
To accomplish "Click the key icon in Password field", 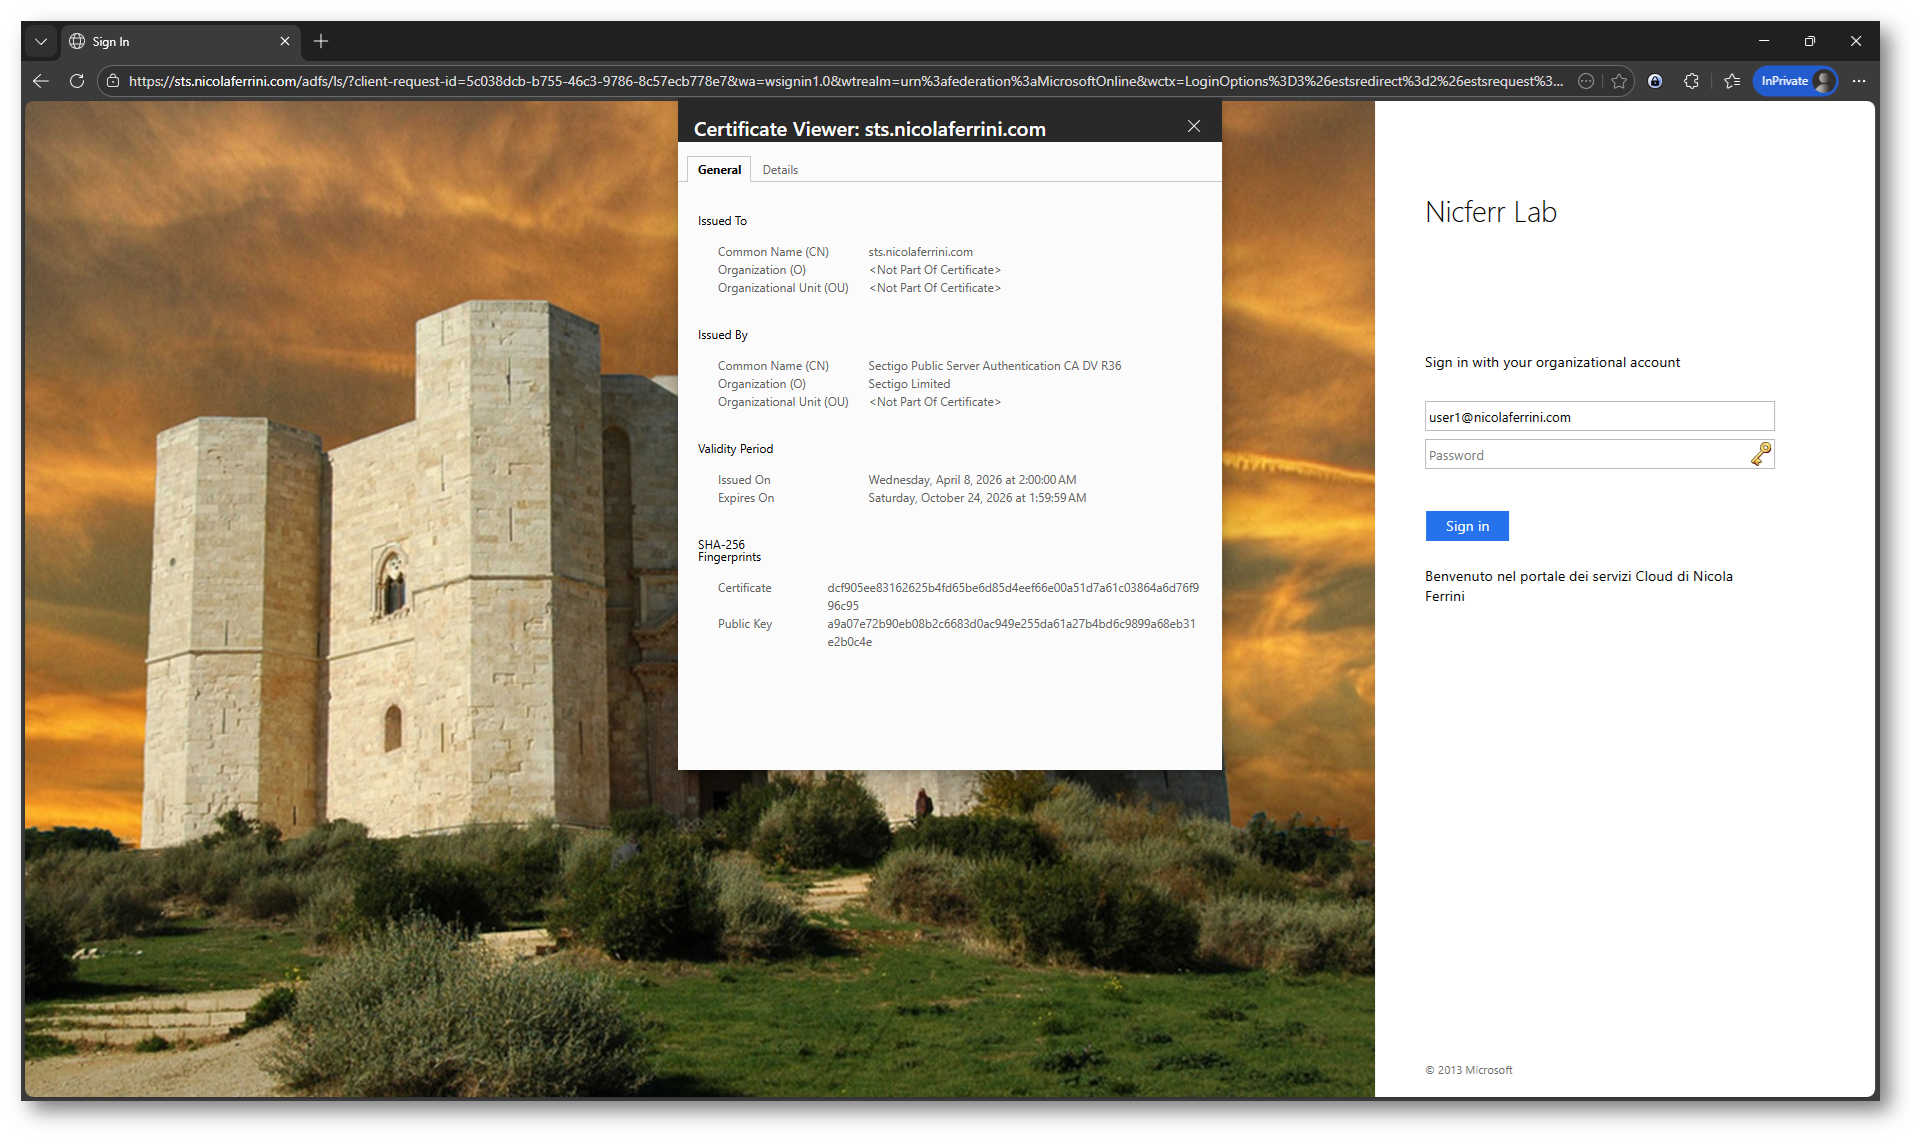I will click(1761, 455).
